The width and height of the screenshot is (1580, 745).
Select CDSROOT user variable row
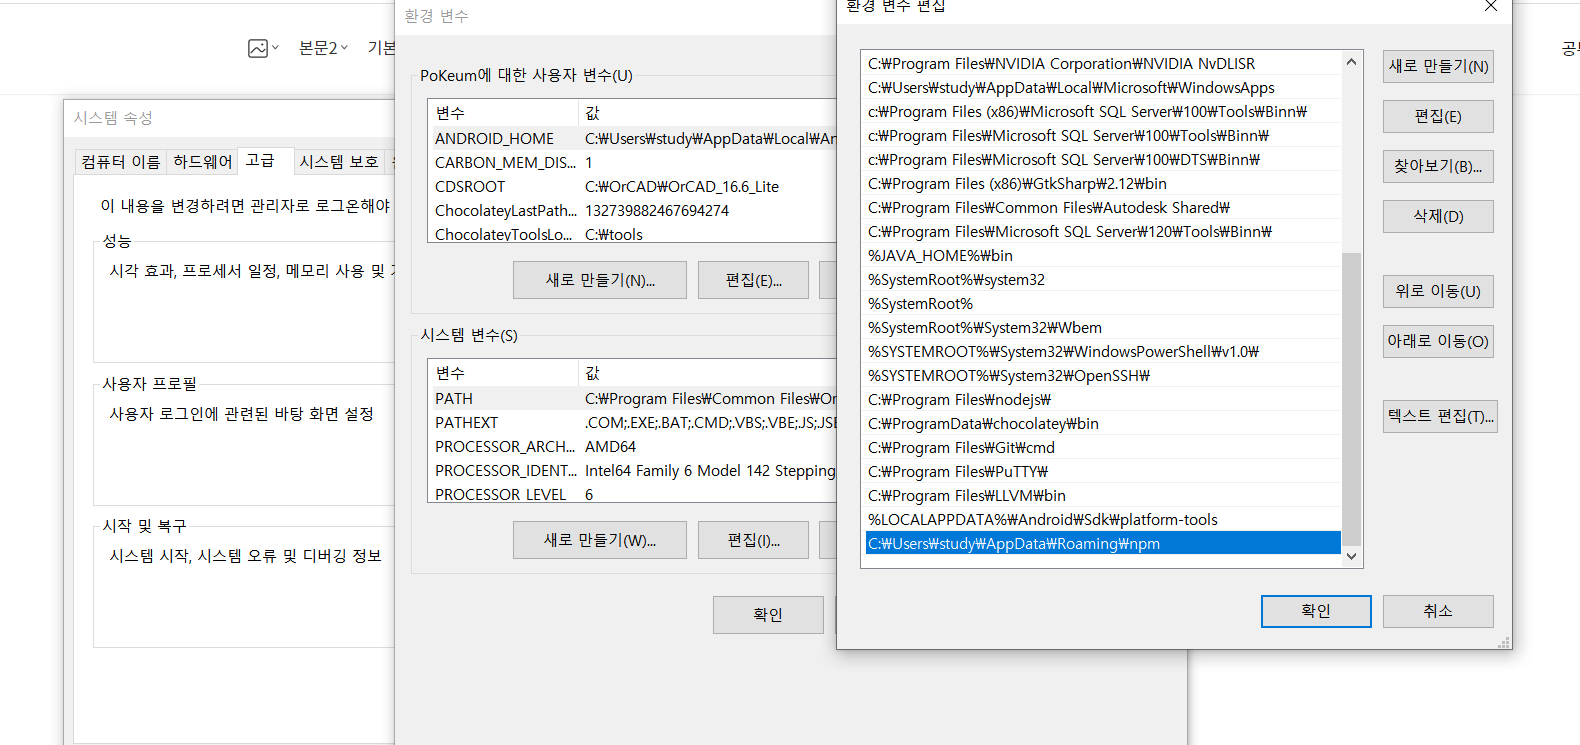(632, 186)
